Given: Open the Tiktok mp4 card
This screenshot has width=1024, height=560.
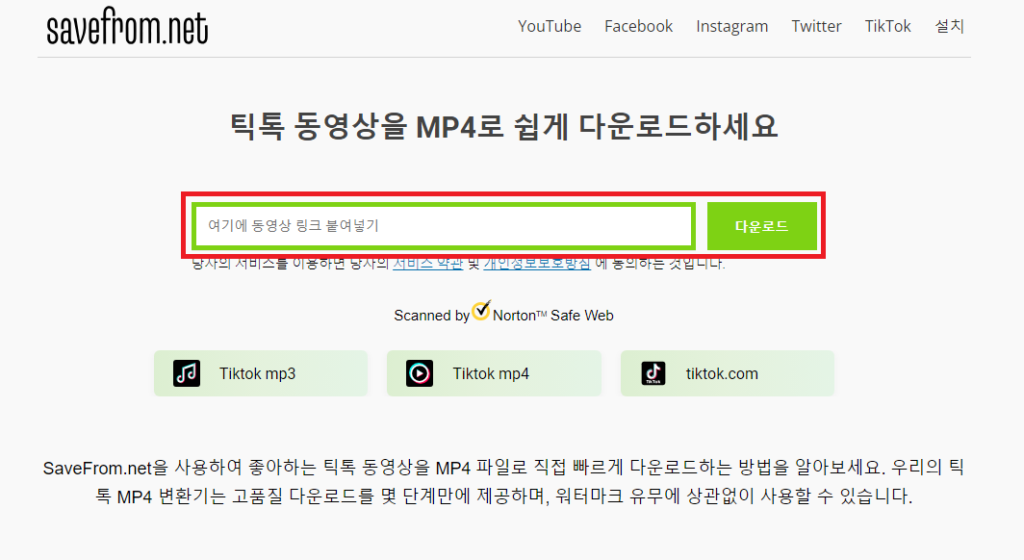Looking at the screenshot, I should [x=494, y=373].
